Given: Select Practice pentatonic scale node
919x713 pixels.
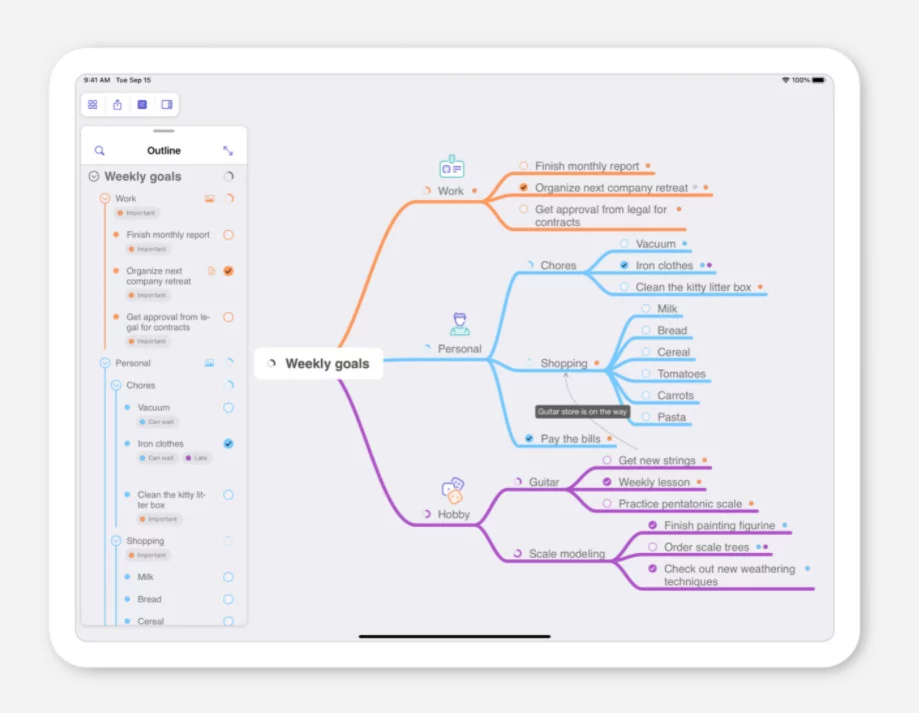Looking at the screenshot, I should [680, 504].
